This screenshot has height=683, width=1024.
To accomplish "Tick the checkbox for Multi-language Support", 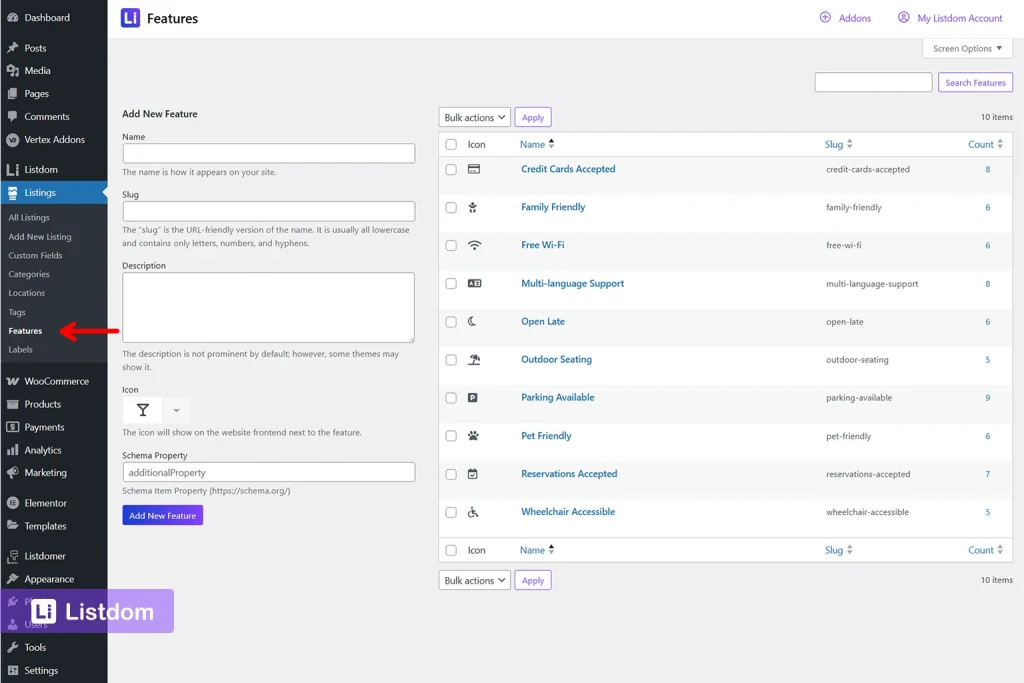I will (x=450, y=283).
